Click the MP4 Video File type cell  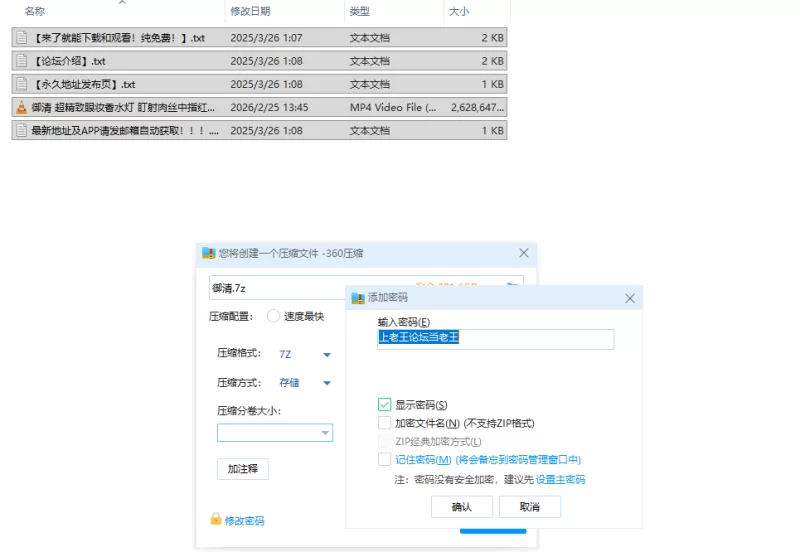pyautogui.click(x=393, y=107)
